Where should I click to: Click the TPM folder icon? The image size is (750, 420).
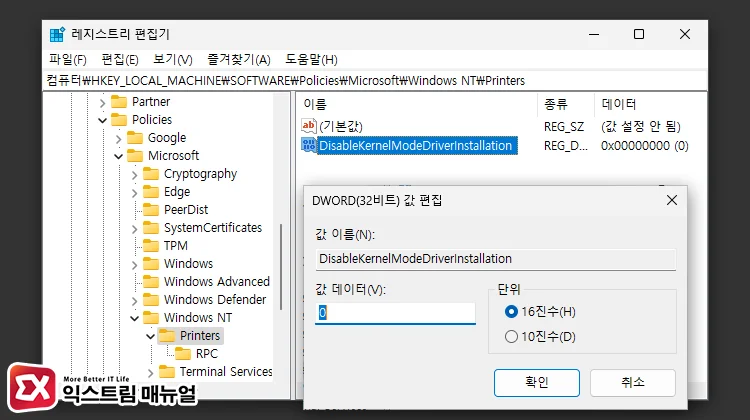[151, 246]
